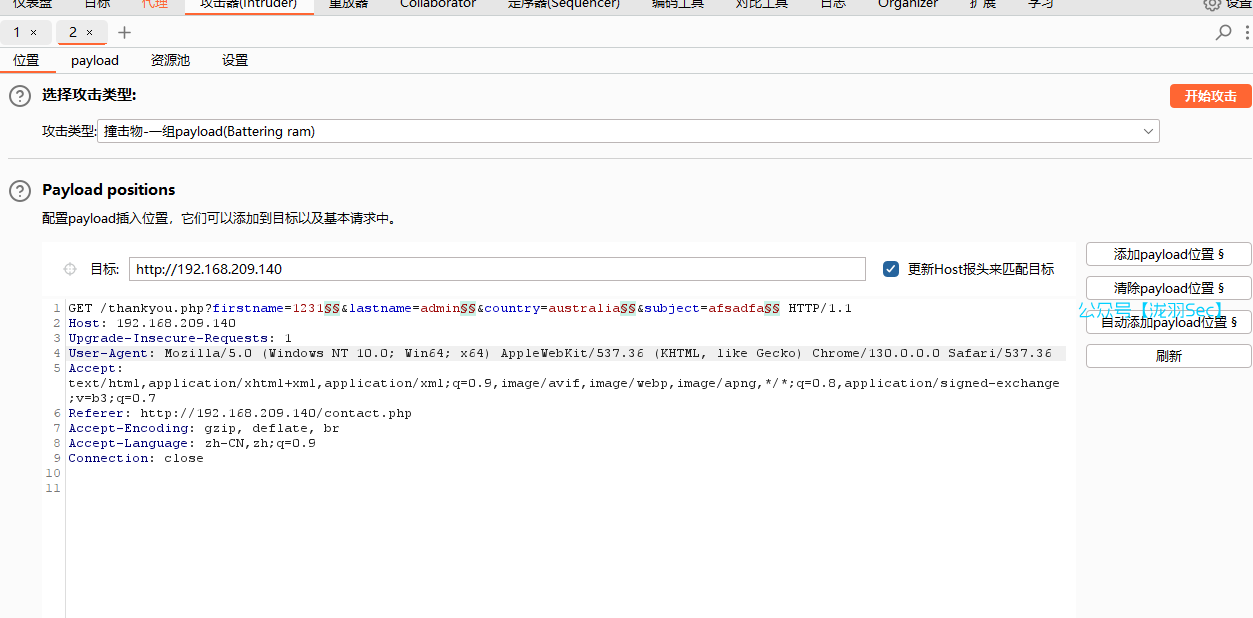
Task: Open the search magnifier in the tab bar
Action: 1224,32
